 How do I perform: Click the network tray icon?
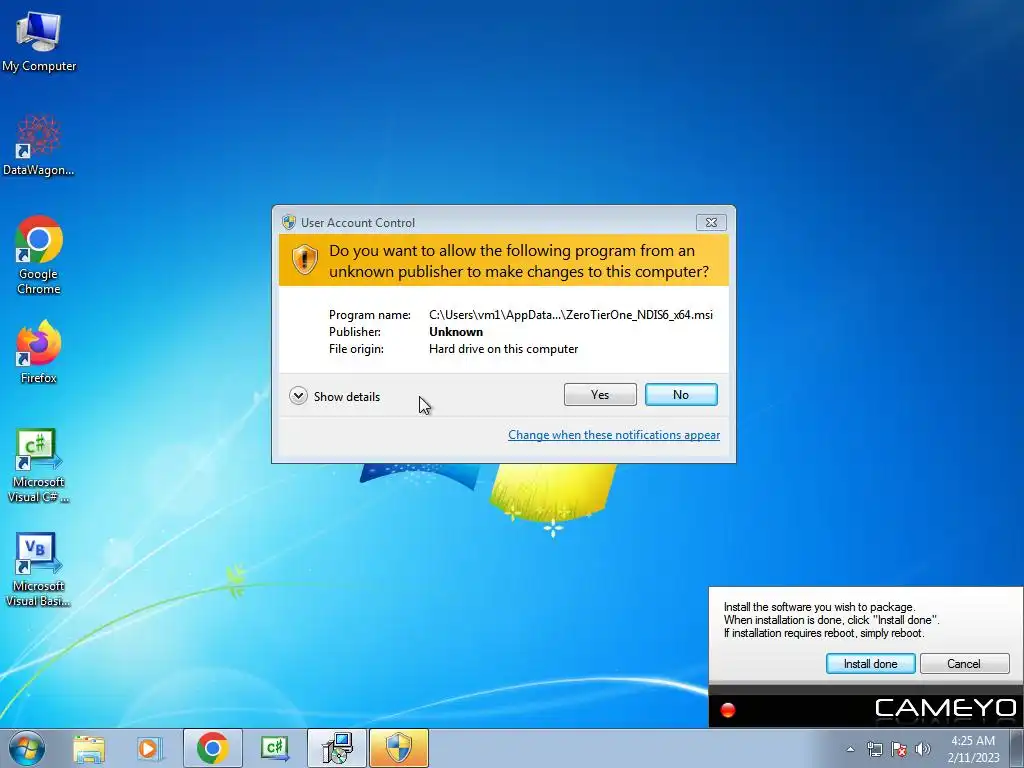coord(874,749)
